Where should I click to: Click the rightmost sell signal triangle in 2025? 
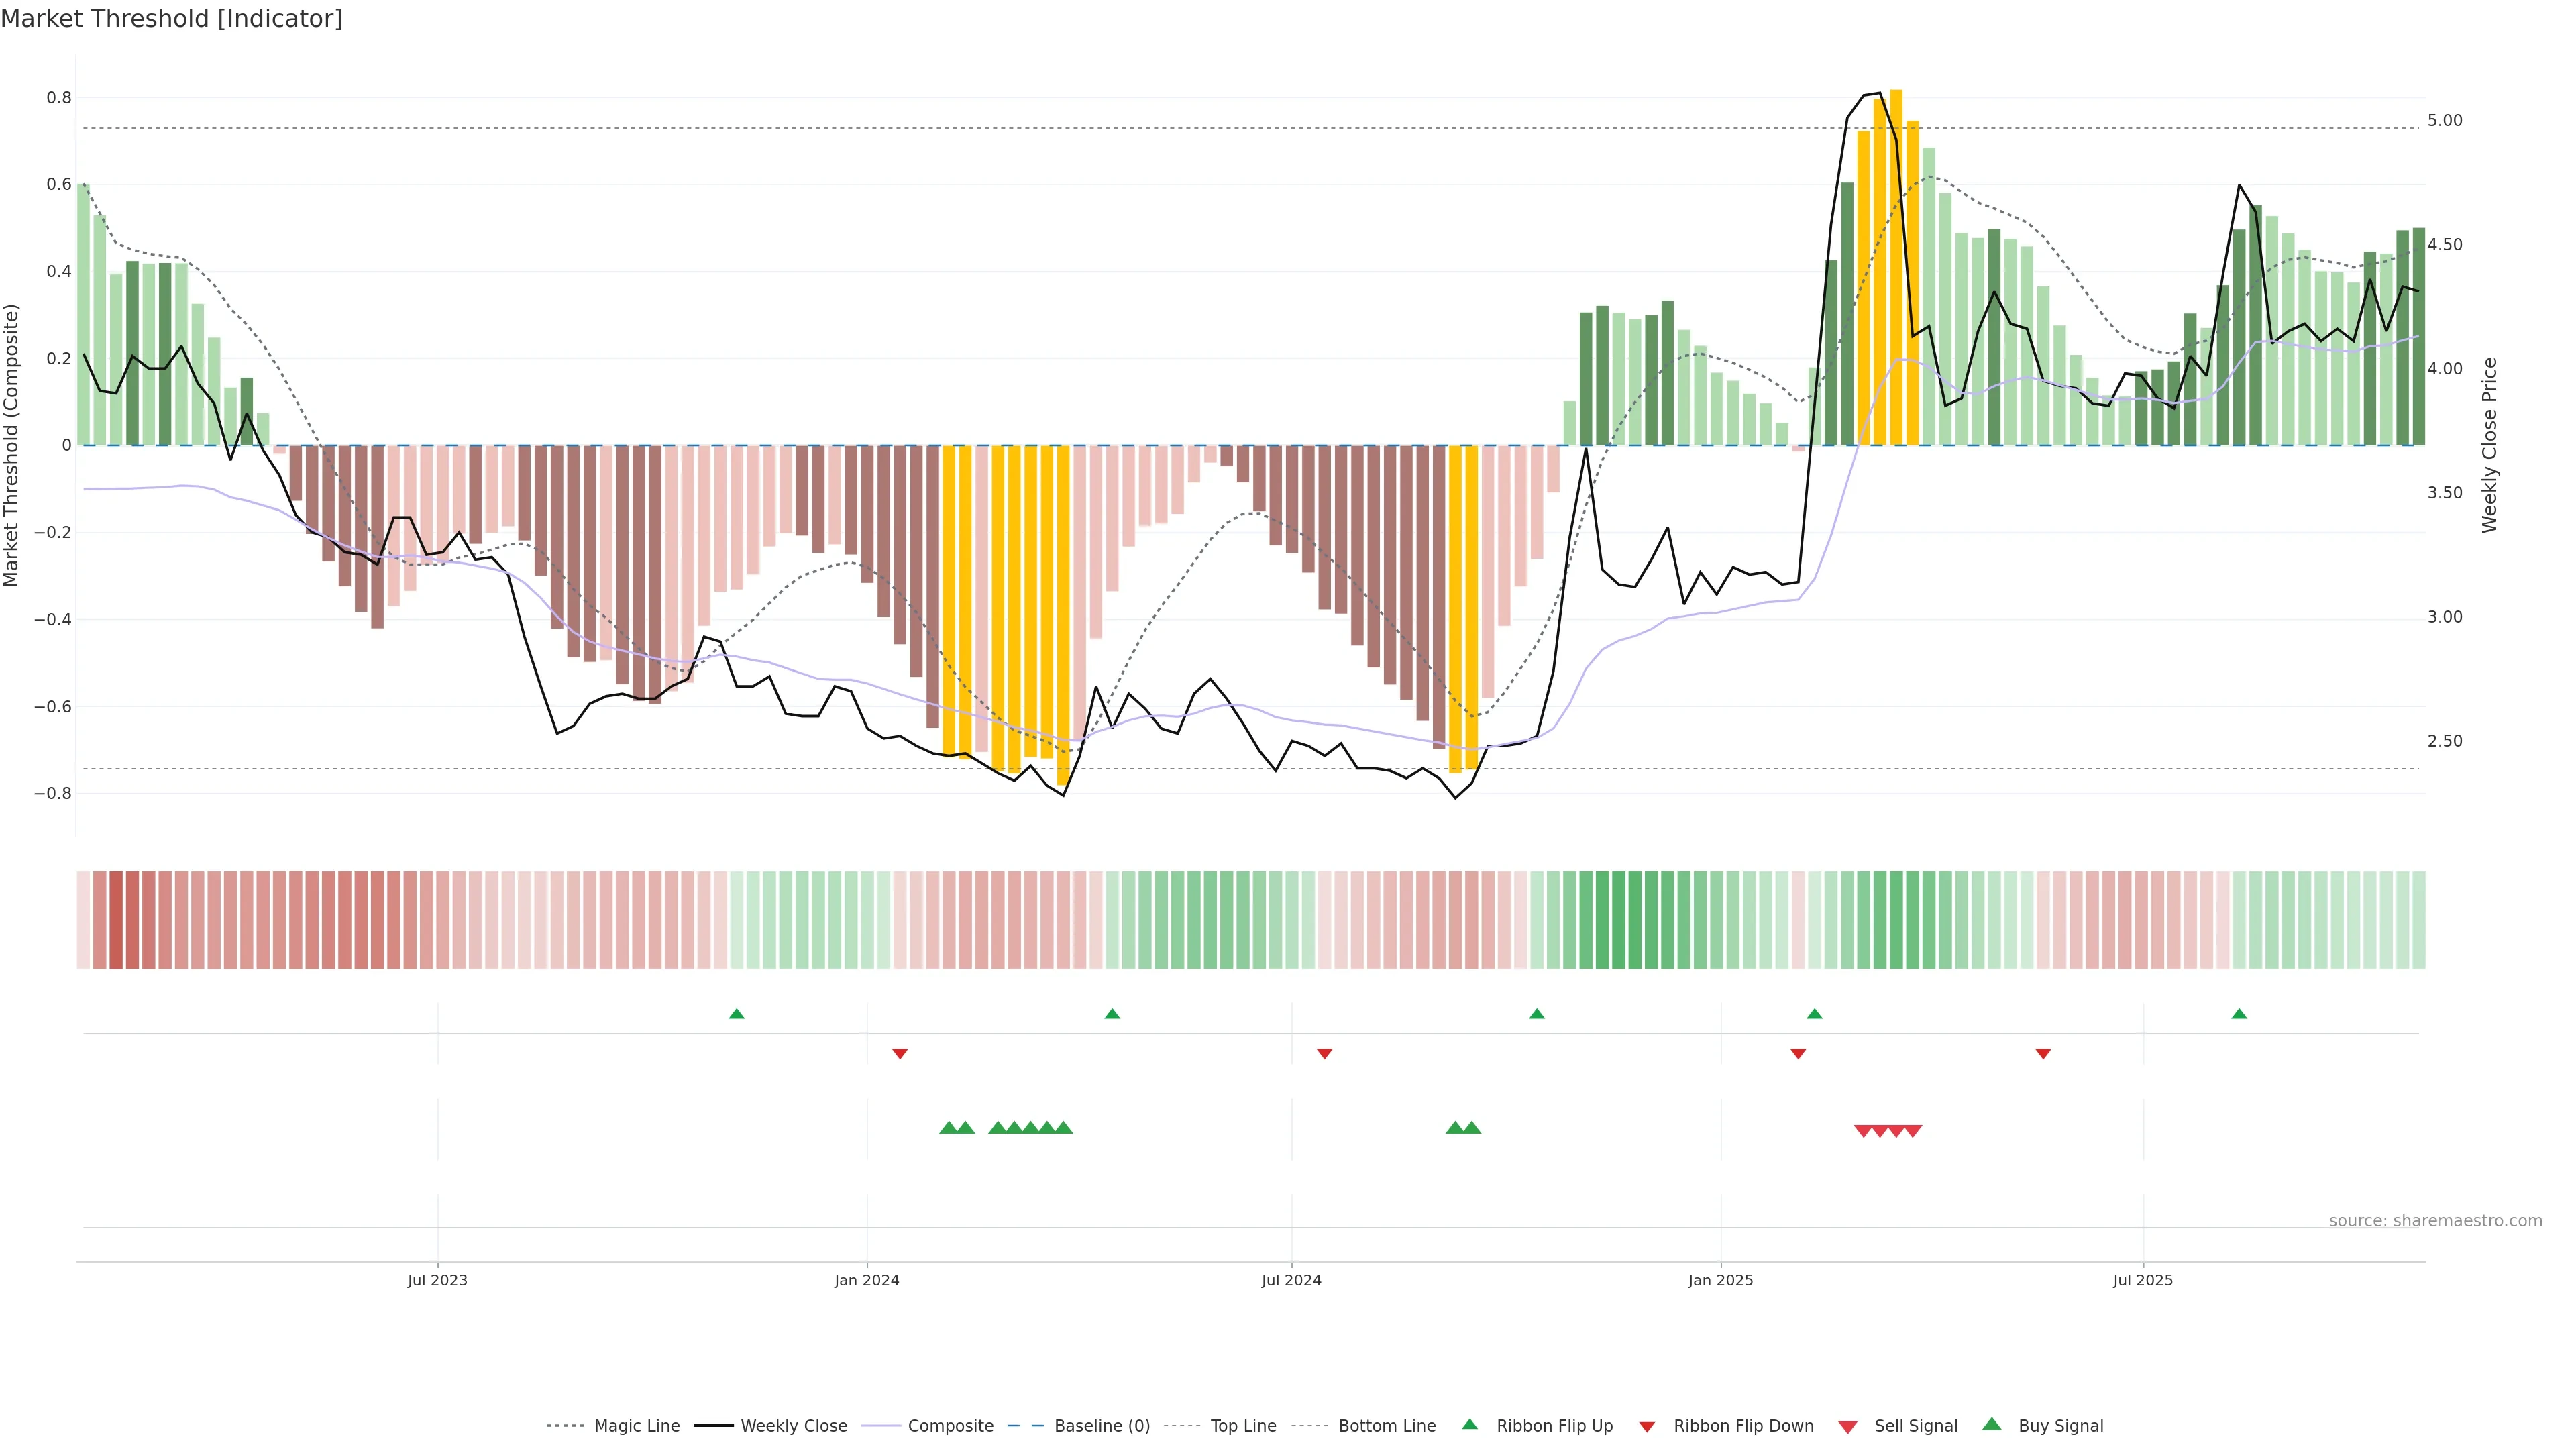click(1912, 1131)
